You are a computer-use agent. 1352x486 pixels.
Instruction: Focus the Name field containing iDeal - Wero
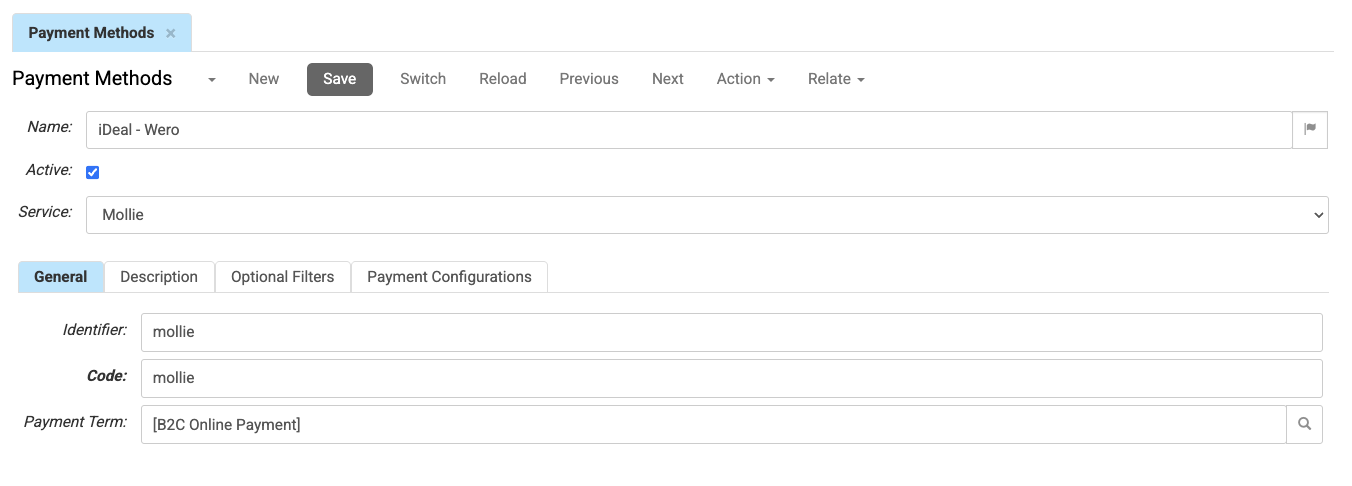[x=688, y=130]
